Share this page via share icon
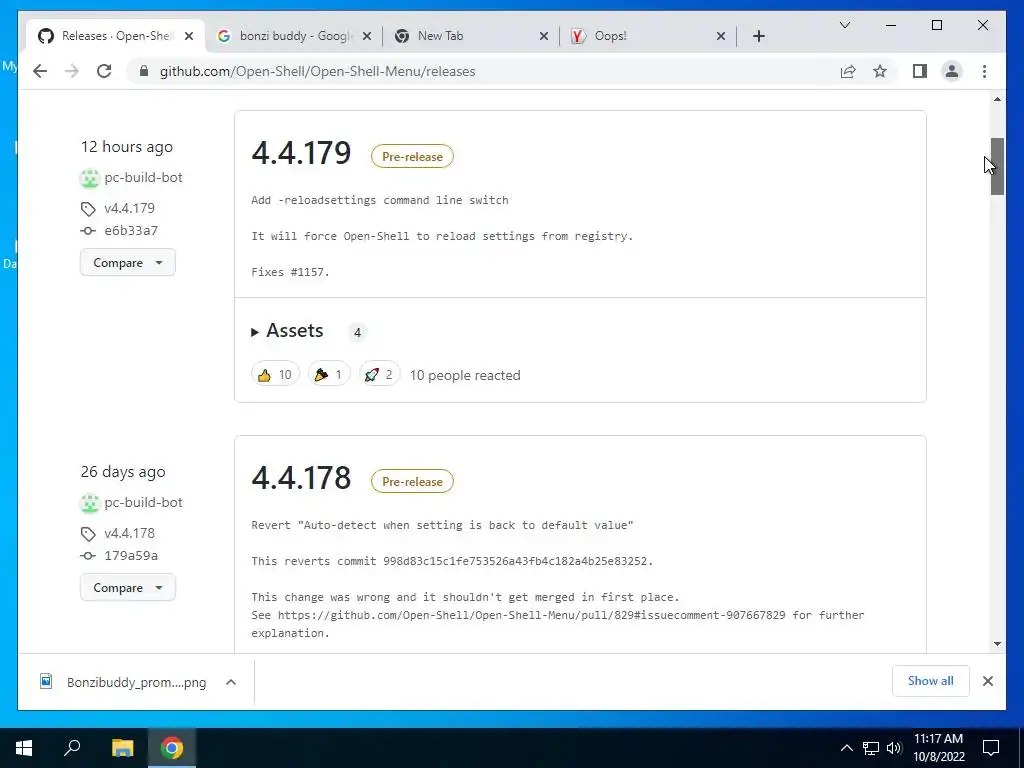This screenshot has height=768, width=1024. click(848, 71)
